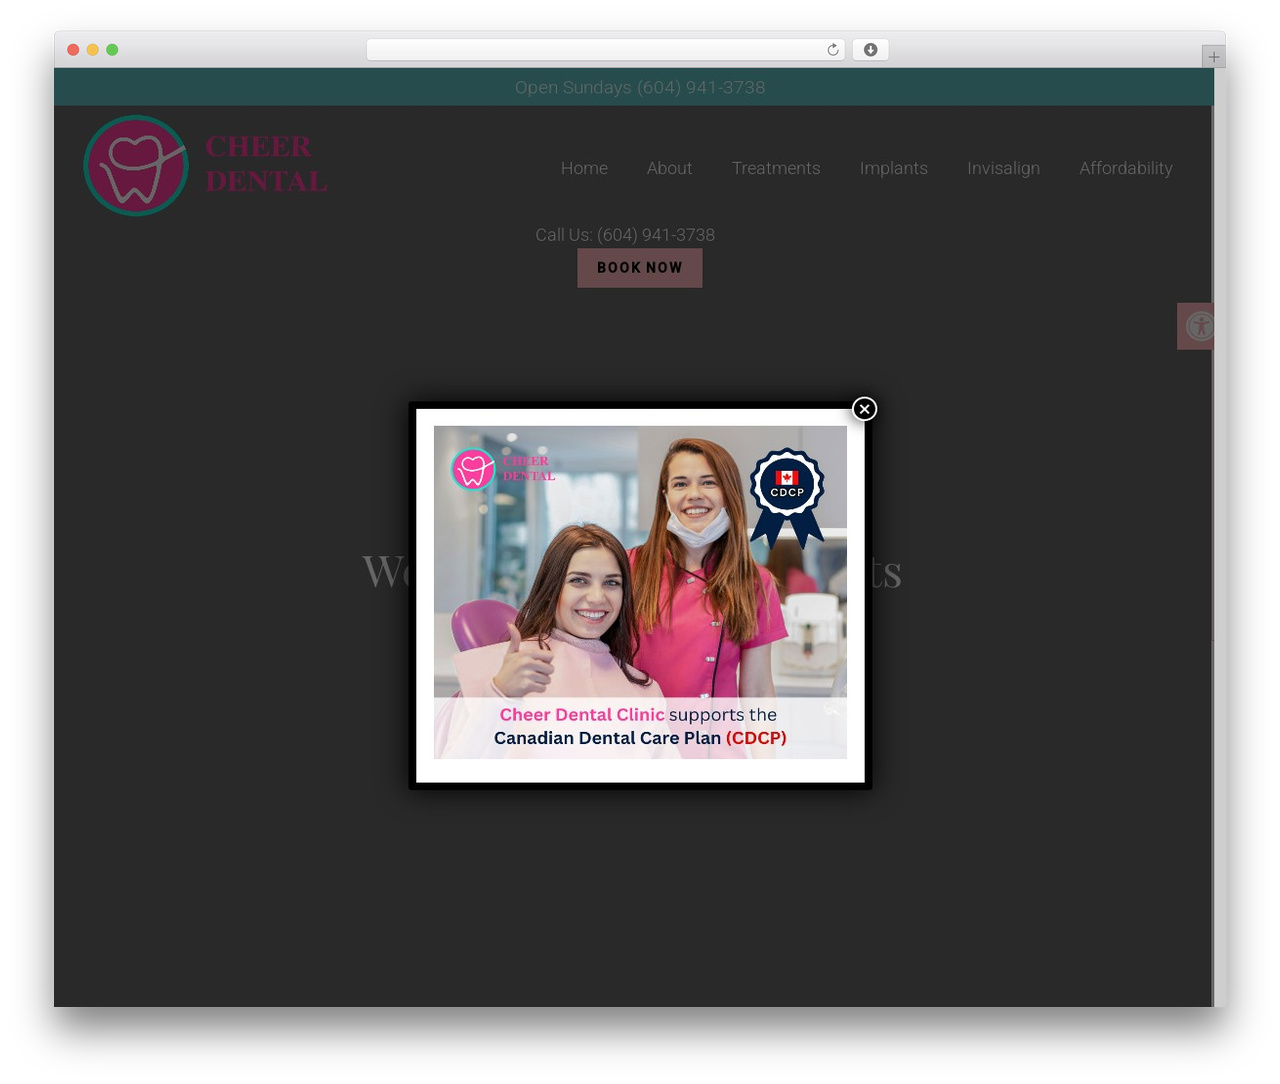Click the CDCP popup promotional image

[640, 592]
